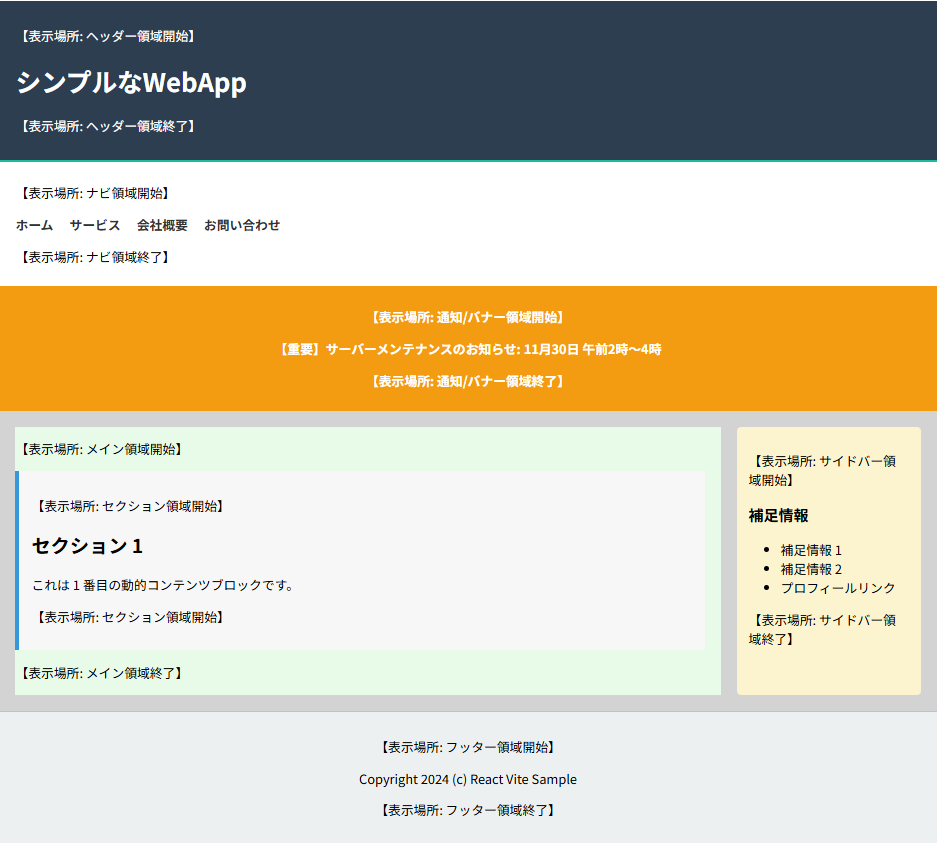Click the メイン領域開始 label
Image resolution: width=941 pixels, height=843 pixels.
pos(101,449)
